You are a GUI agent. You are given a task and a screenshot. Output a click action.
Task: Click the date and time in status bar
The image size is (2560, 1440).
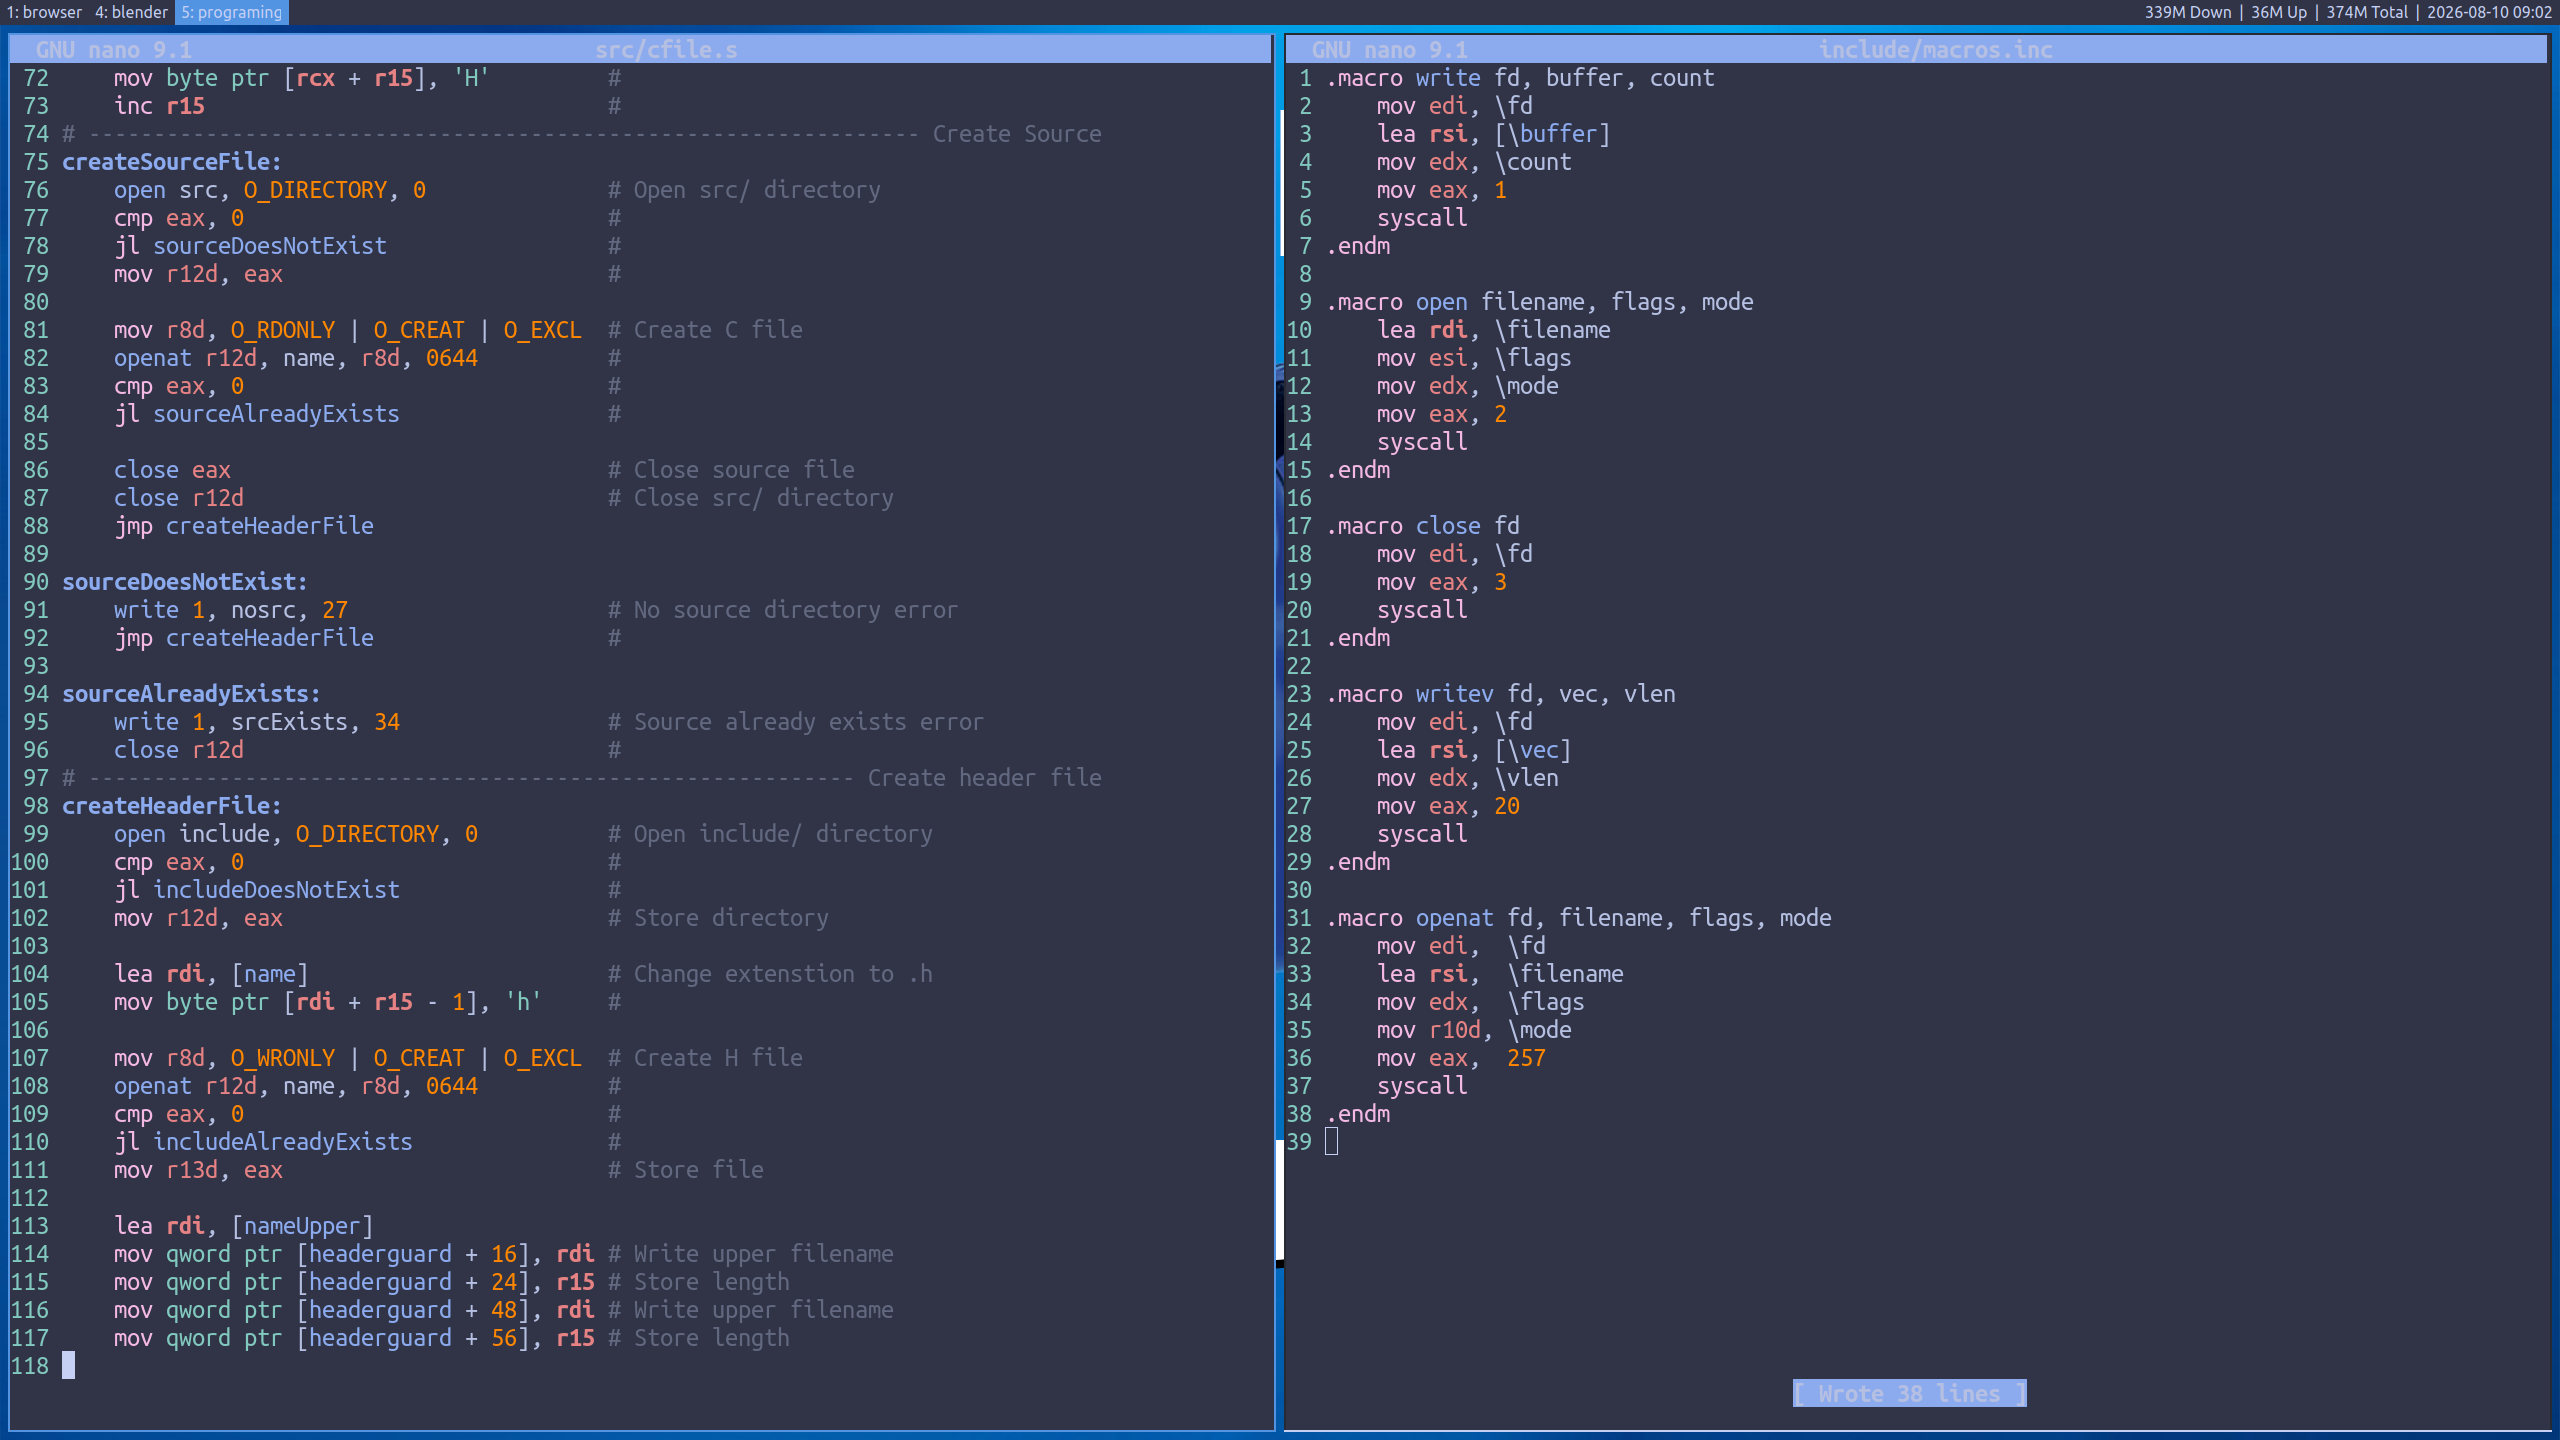[x=2489, y=12]
